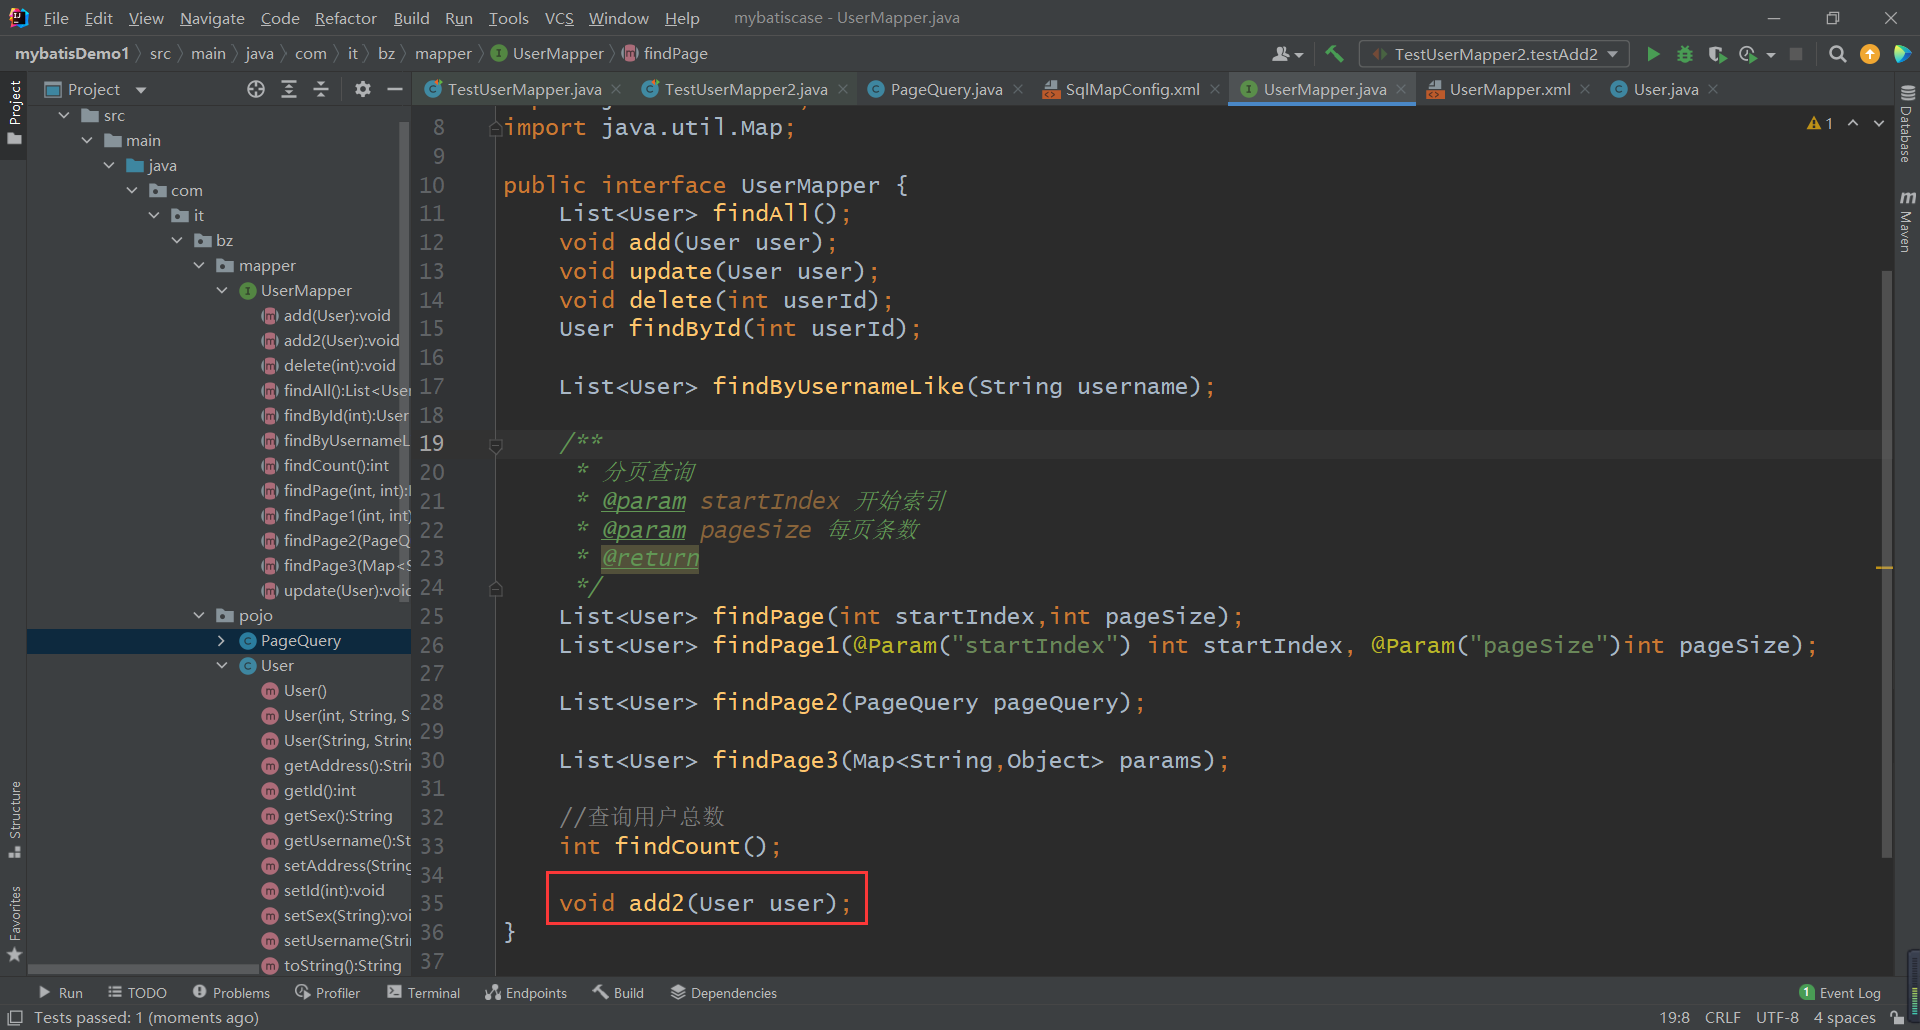1920x1030 pixels.
Task: Open the Problems tool window
Action: [x=231, y=992]
